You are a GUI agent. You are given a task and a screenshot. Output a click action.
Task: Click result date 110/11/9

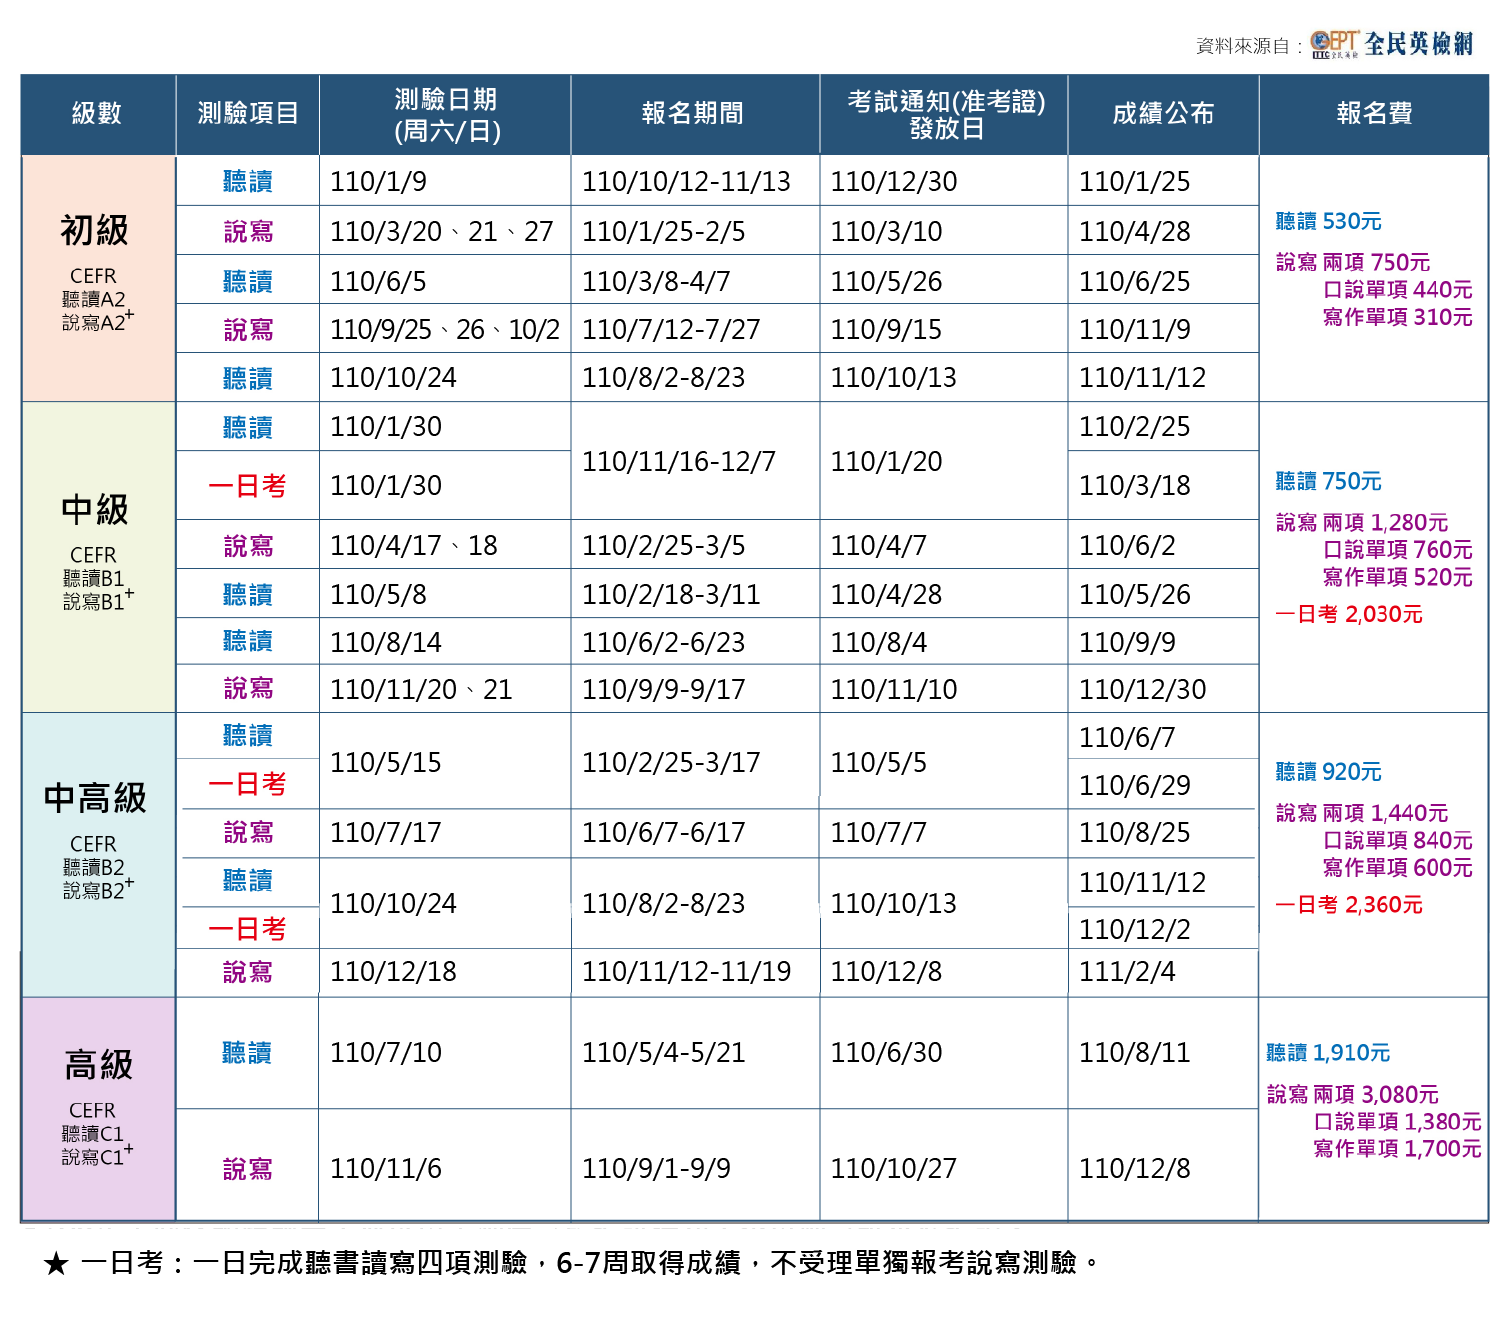[x=1134, y=330]
